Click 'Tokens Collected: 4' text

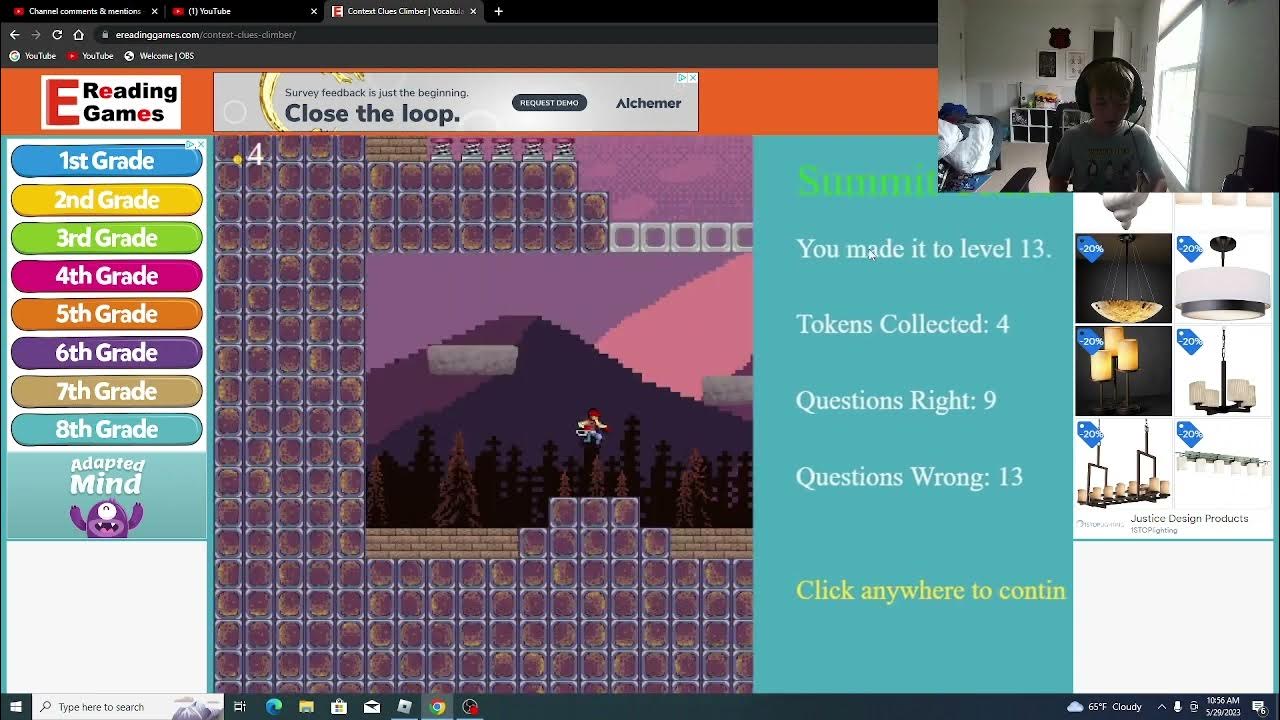(x=902, y=324)
